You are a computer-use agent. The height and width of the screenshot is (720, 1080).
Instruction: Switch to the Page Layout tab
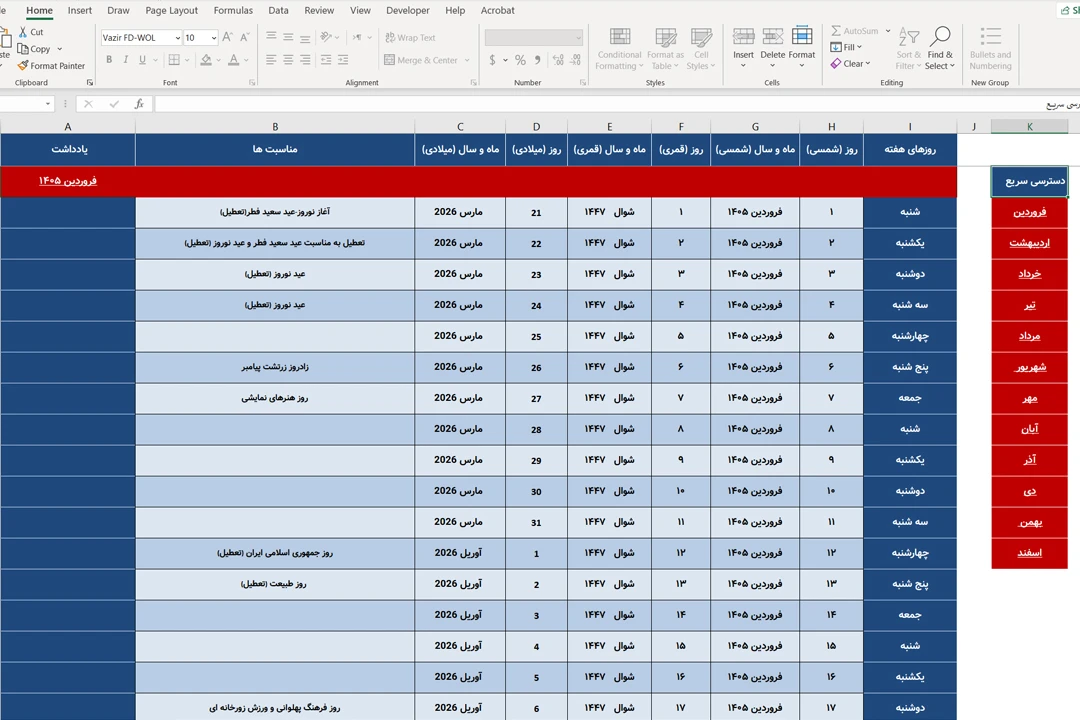click(171, 11)
